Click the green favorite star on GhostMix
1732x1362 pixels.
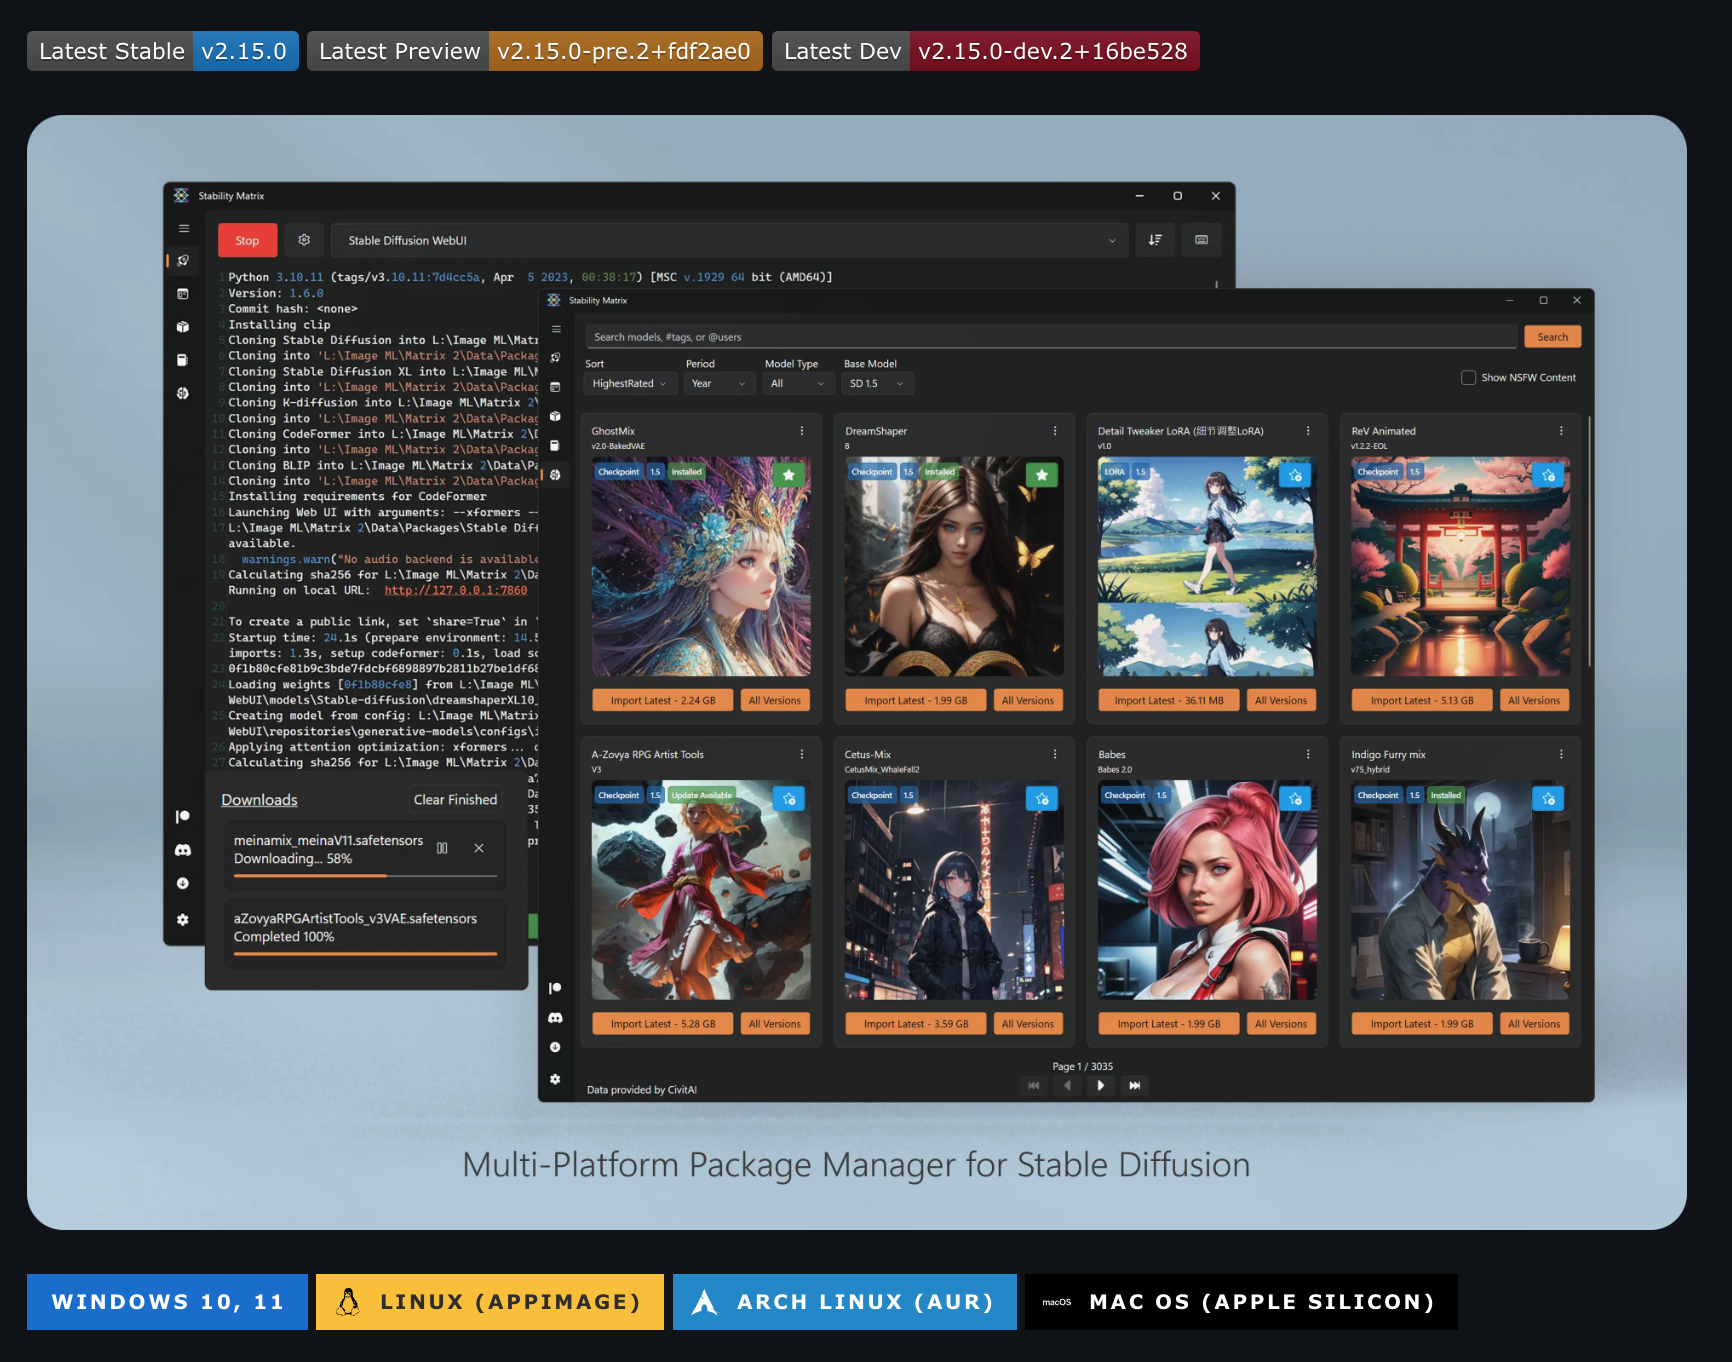tap(789, 475)
